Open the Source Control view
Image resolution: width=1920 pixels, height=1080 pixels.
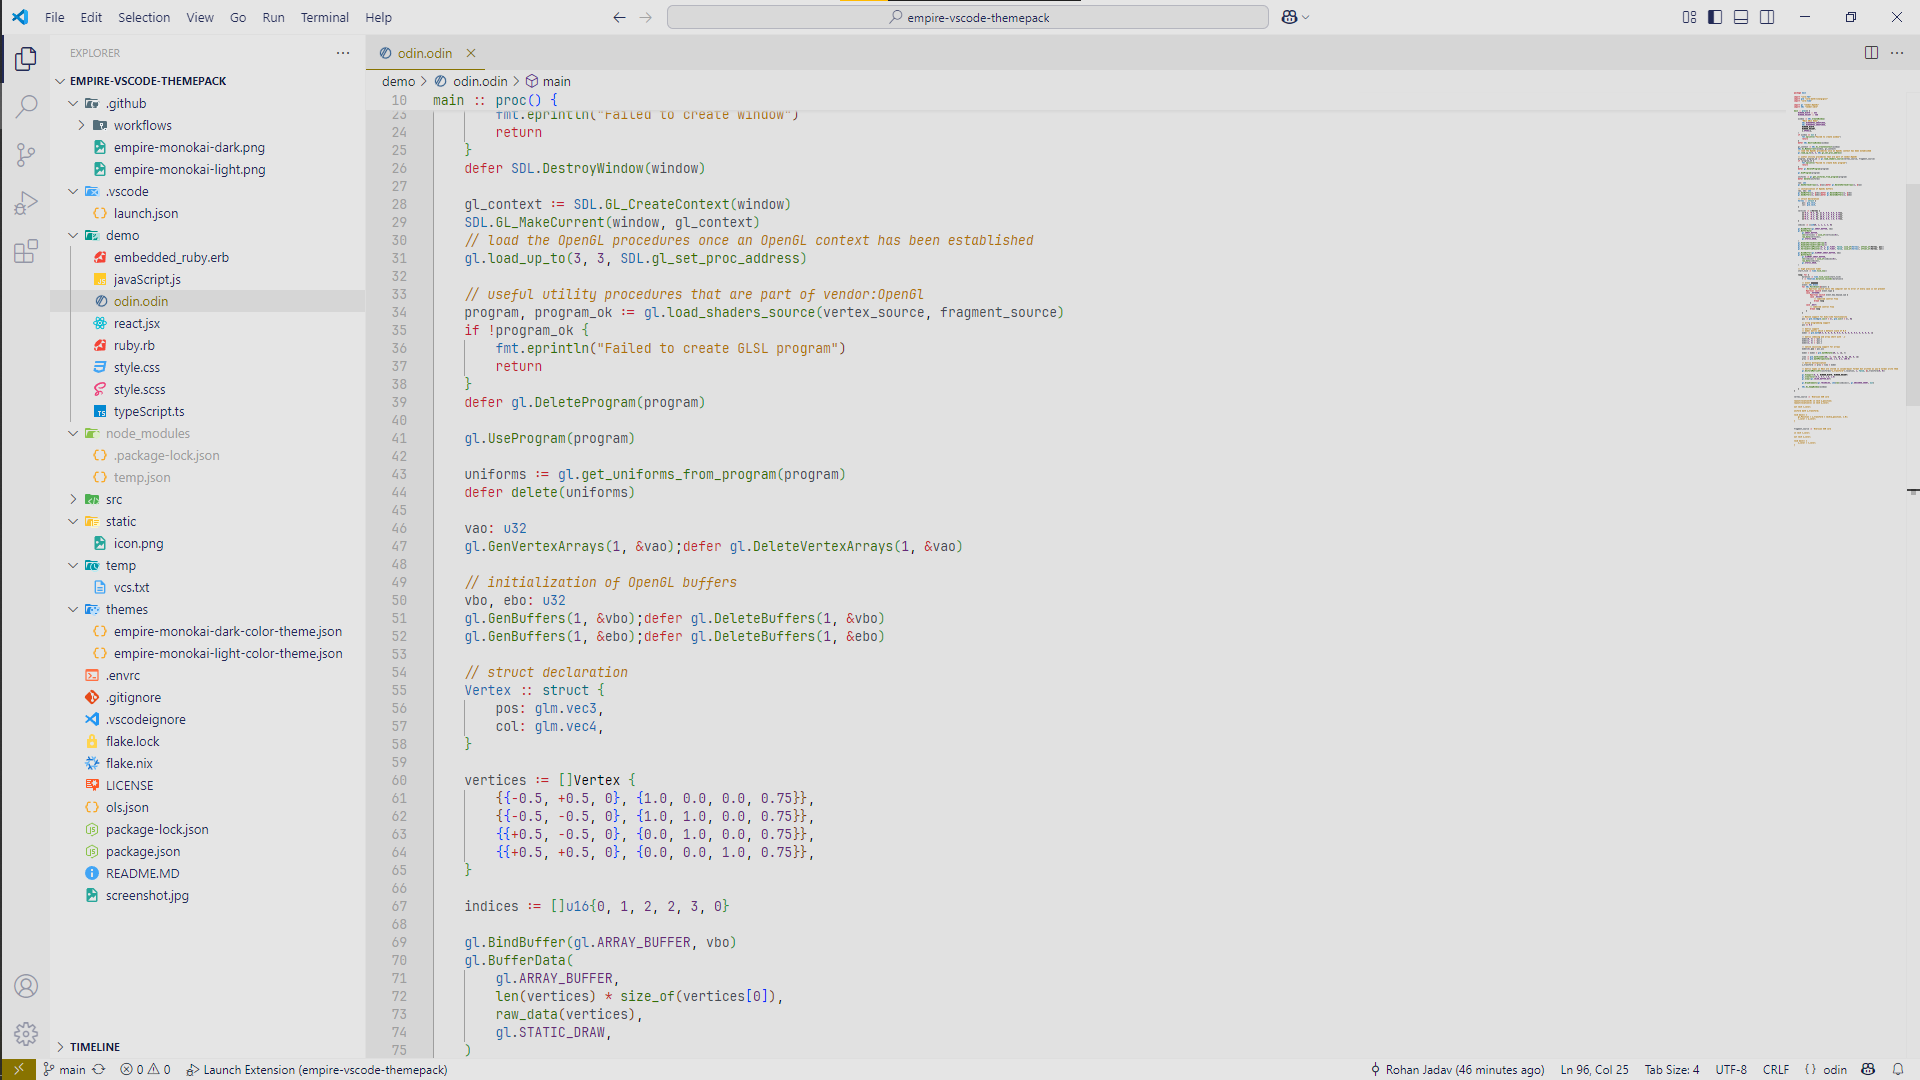coord(26,155)
